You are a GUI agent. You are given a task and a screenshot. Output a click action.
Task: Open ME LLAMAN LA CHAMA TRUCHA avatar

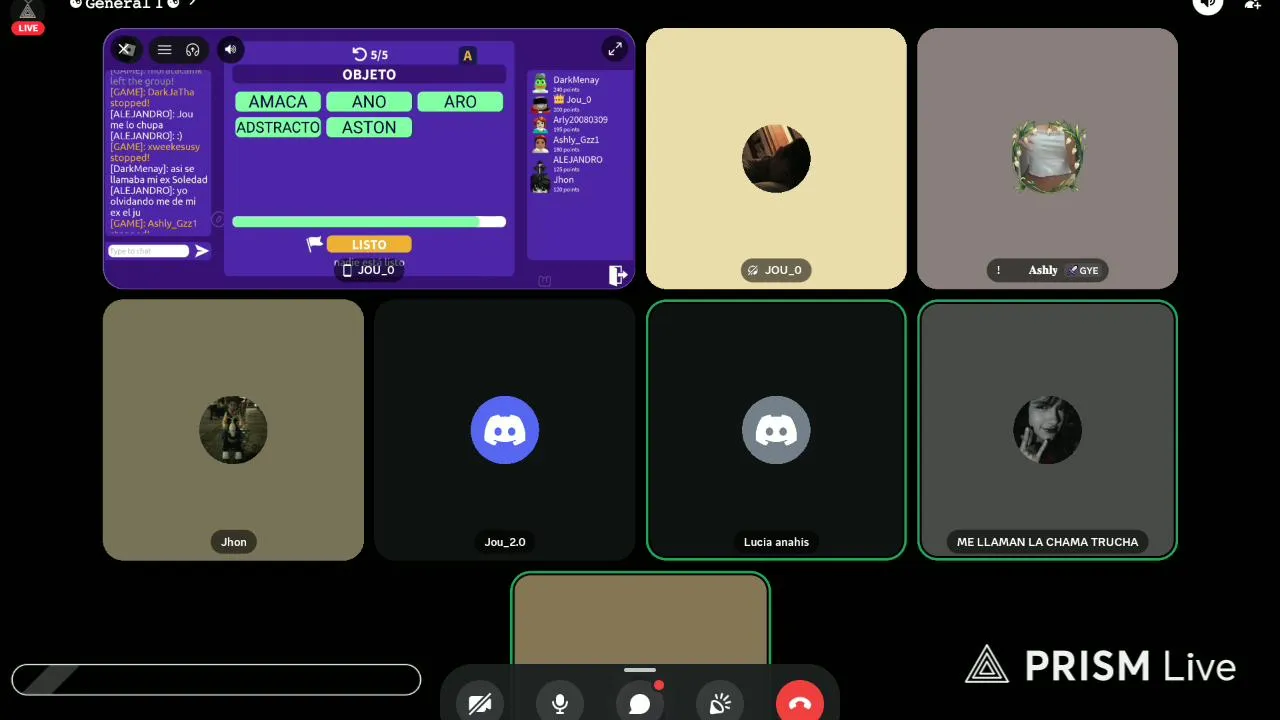coord(1048,430)
